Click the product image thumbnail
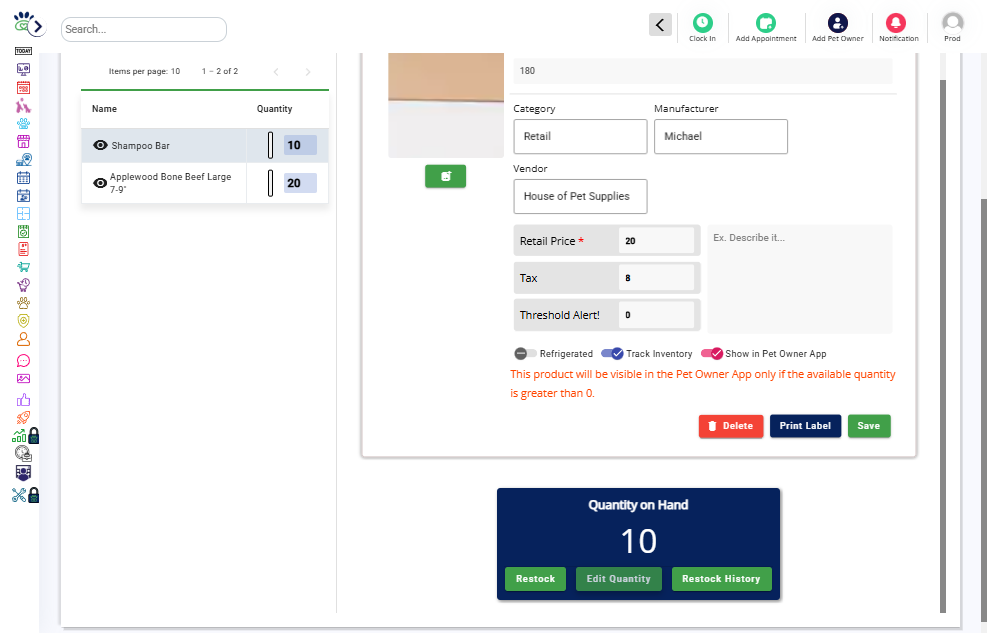The image size is (987, 633). click(x=446, y=105)
